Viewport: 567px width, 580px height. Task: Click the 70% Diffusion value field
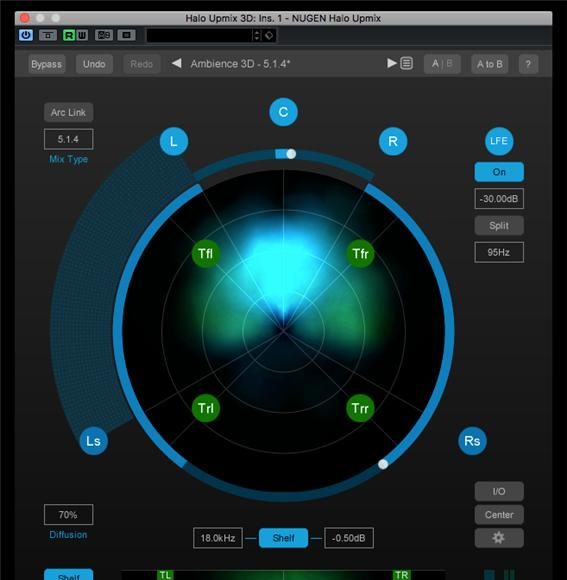click(68, 515)
